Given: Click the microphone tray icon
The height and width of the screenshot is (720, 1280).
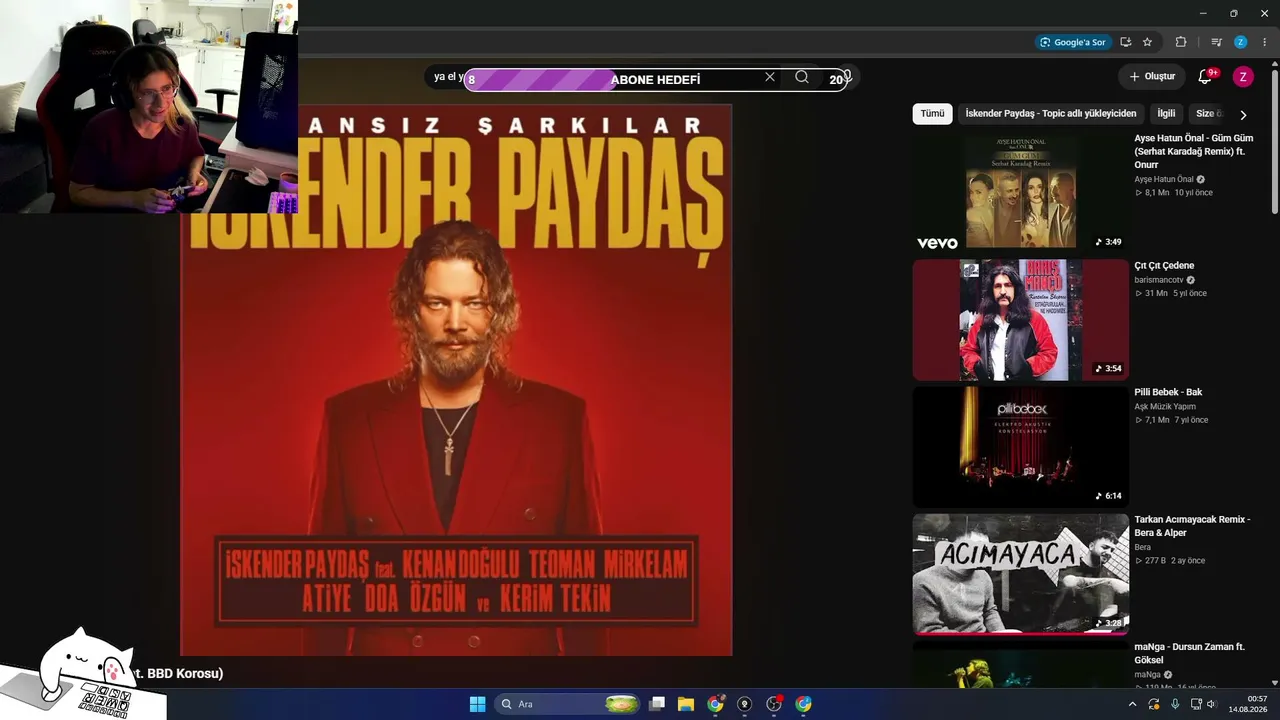Looking at the screenshot, I should click(1175, 704).
